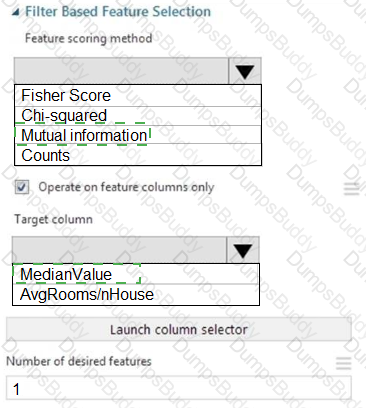The width and height of the screenshot is (366, 408).
Task: Choose MedianValue as the target column
Action: pos(136,274)
